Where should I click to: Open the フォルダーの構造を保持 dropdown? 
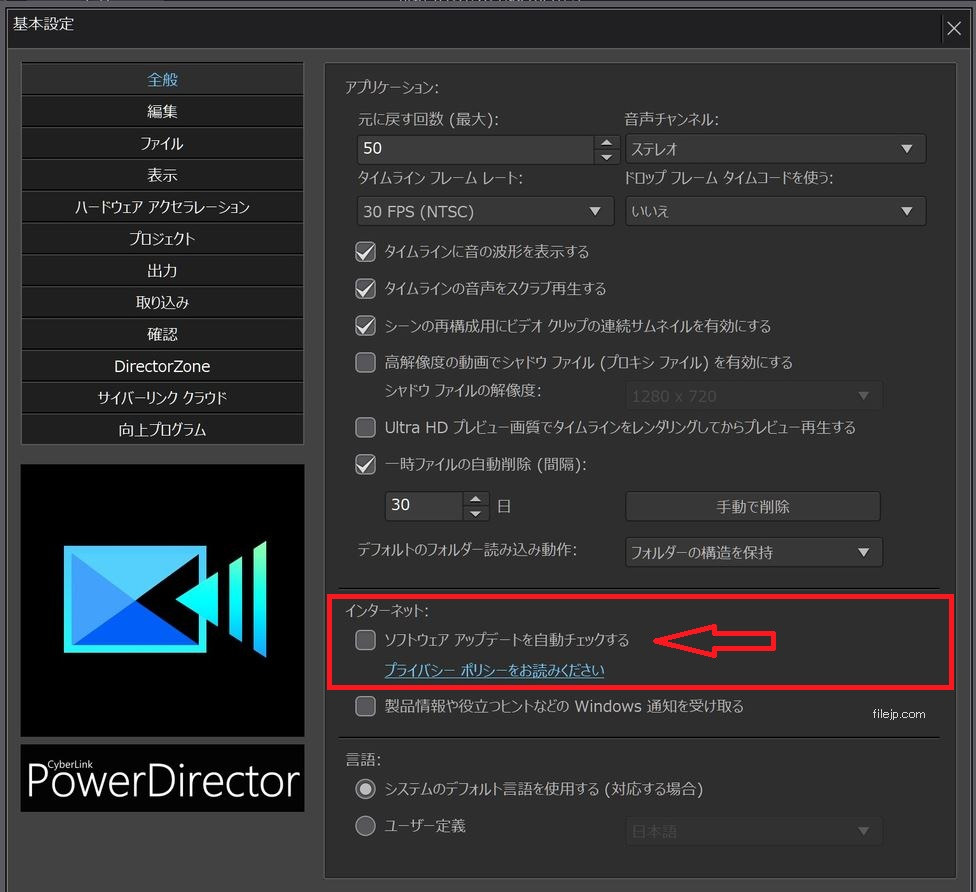point(754,552)
